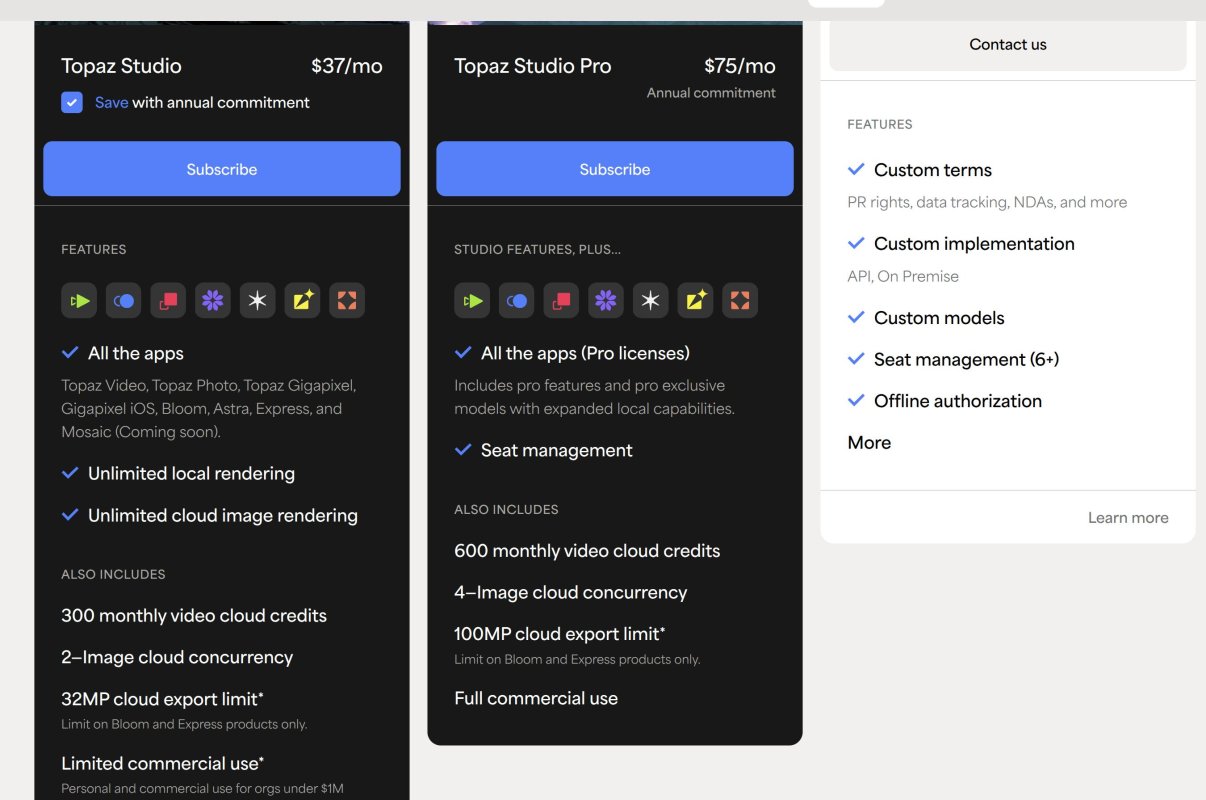Select the purple Bloom icon in the Studio card

212,300
